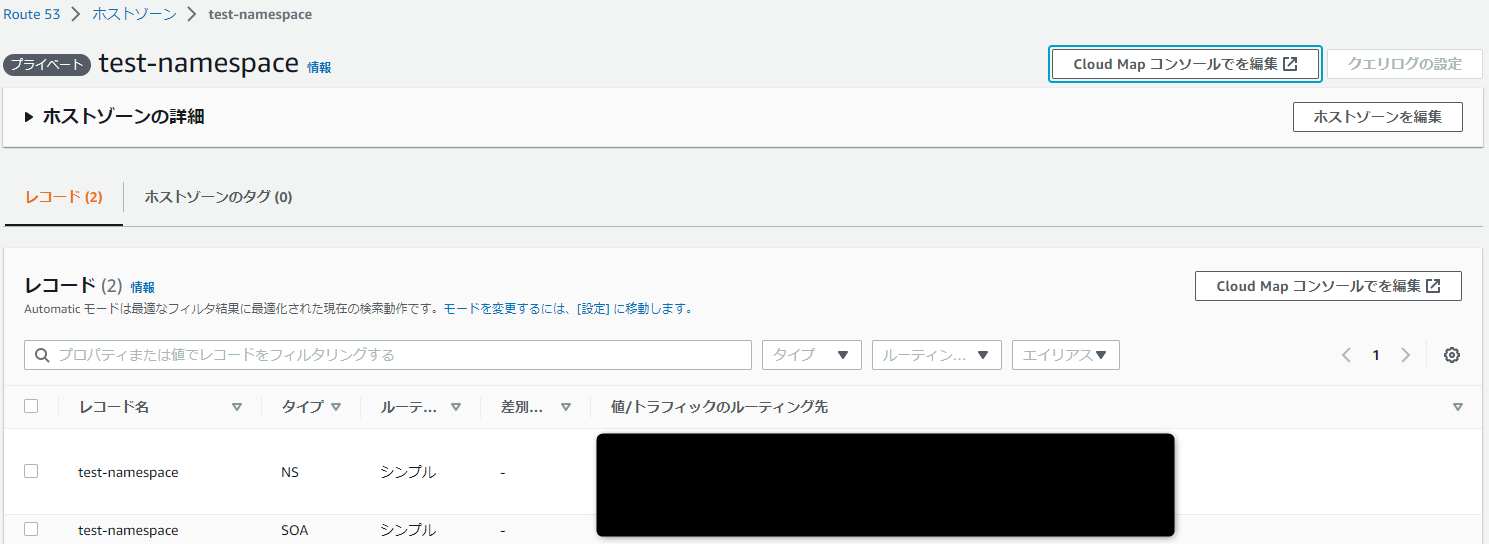
Task: Click シンプル in the SOA row
Action: click(x=408, y=530)
